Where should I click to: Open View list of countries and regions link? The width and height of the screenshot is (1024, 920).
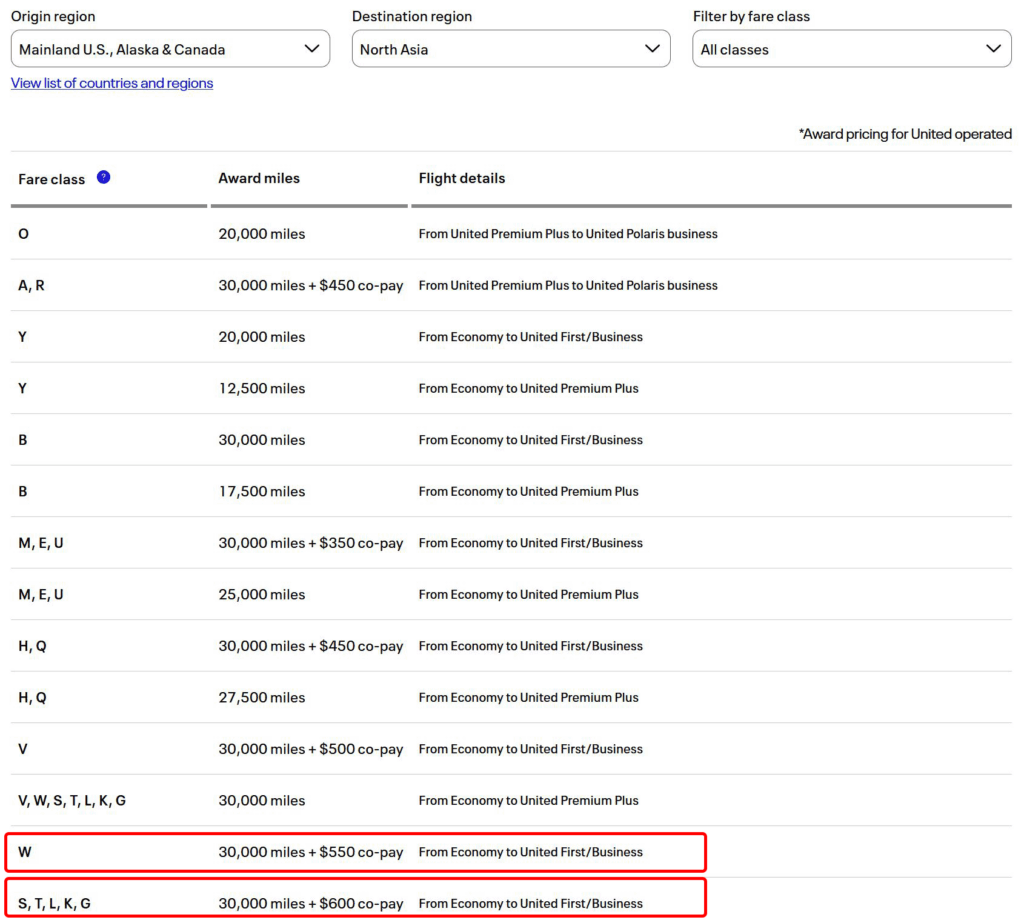tap(112, 83)
